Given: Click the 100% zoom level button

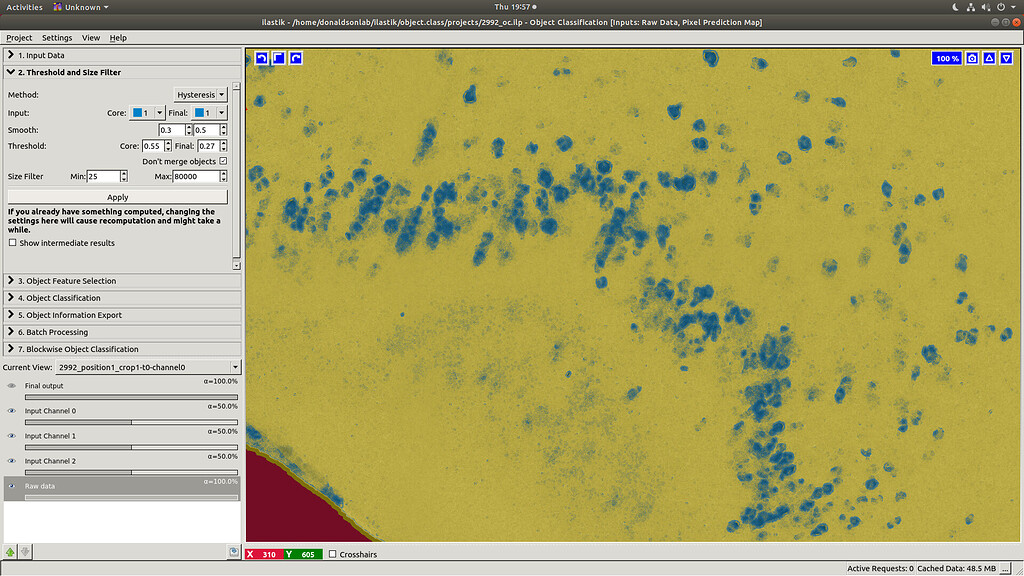Looking at the screenshot, I should (946, 58).
